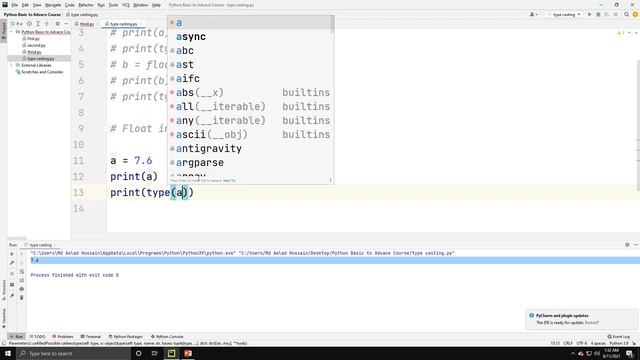
Task: Choose 'ascii(__obj)' builtins suggestion
Action: point(250,134)
